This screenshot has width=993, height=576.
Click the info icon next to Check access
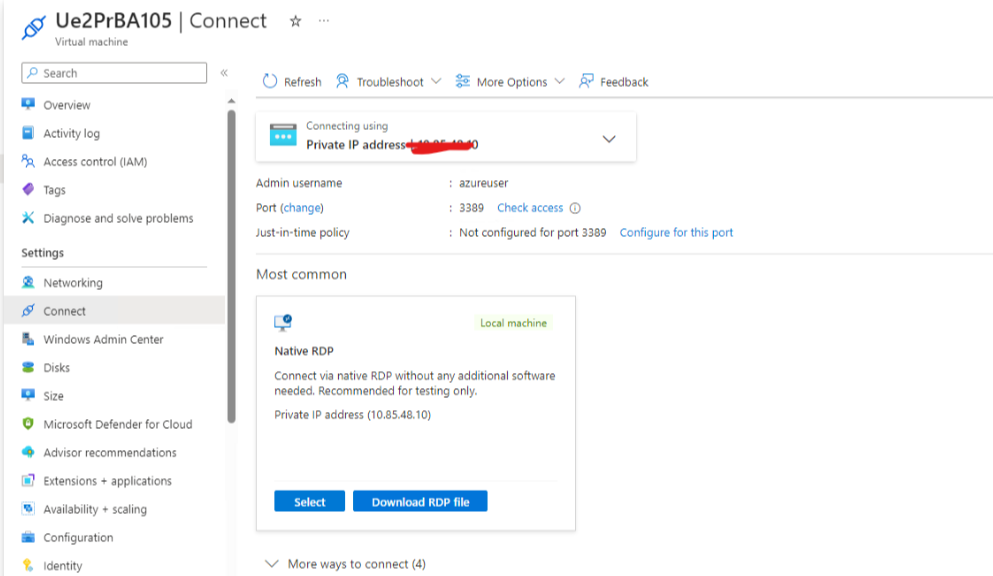(575, 208)
